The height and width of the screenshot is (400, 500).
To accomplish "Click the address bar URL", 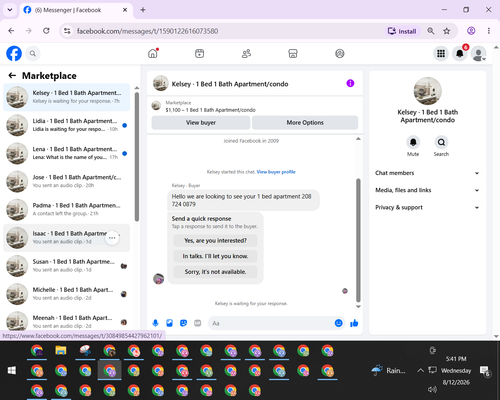I will (147, 31).
